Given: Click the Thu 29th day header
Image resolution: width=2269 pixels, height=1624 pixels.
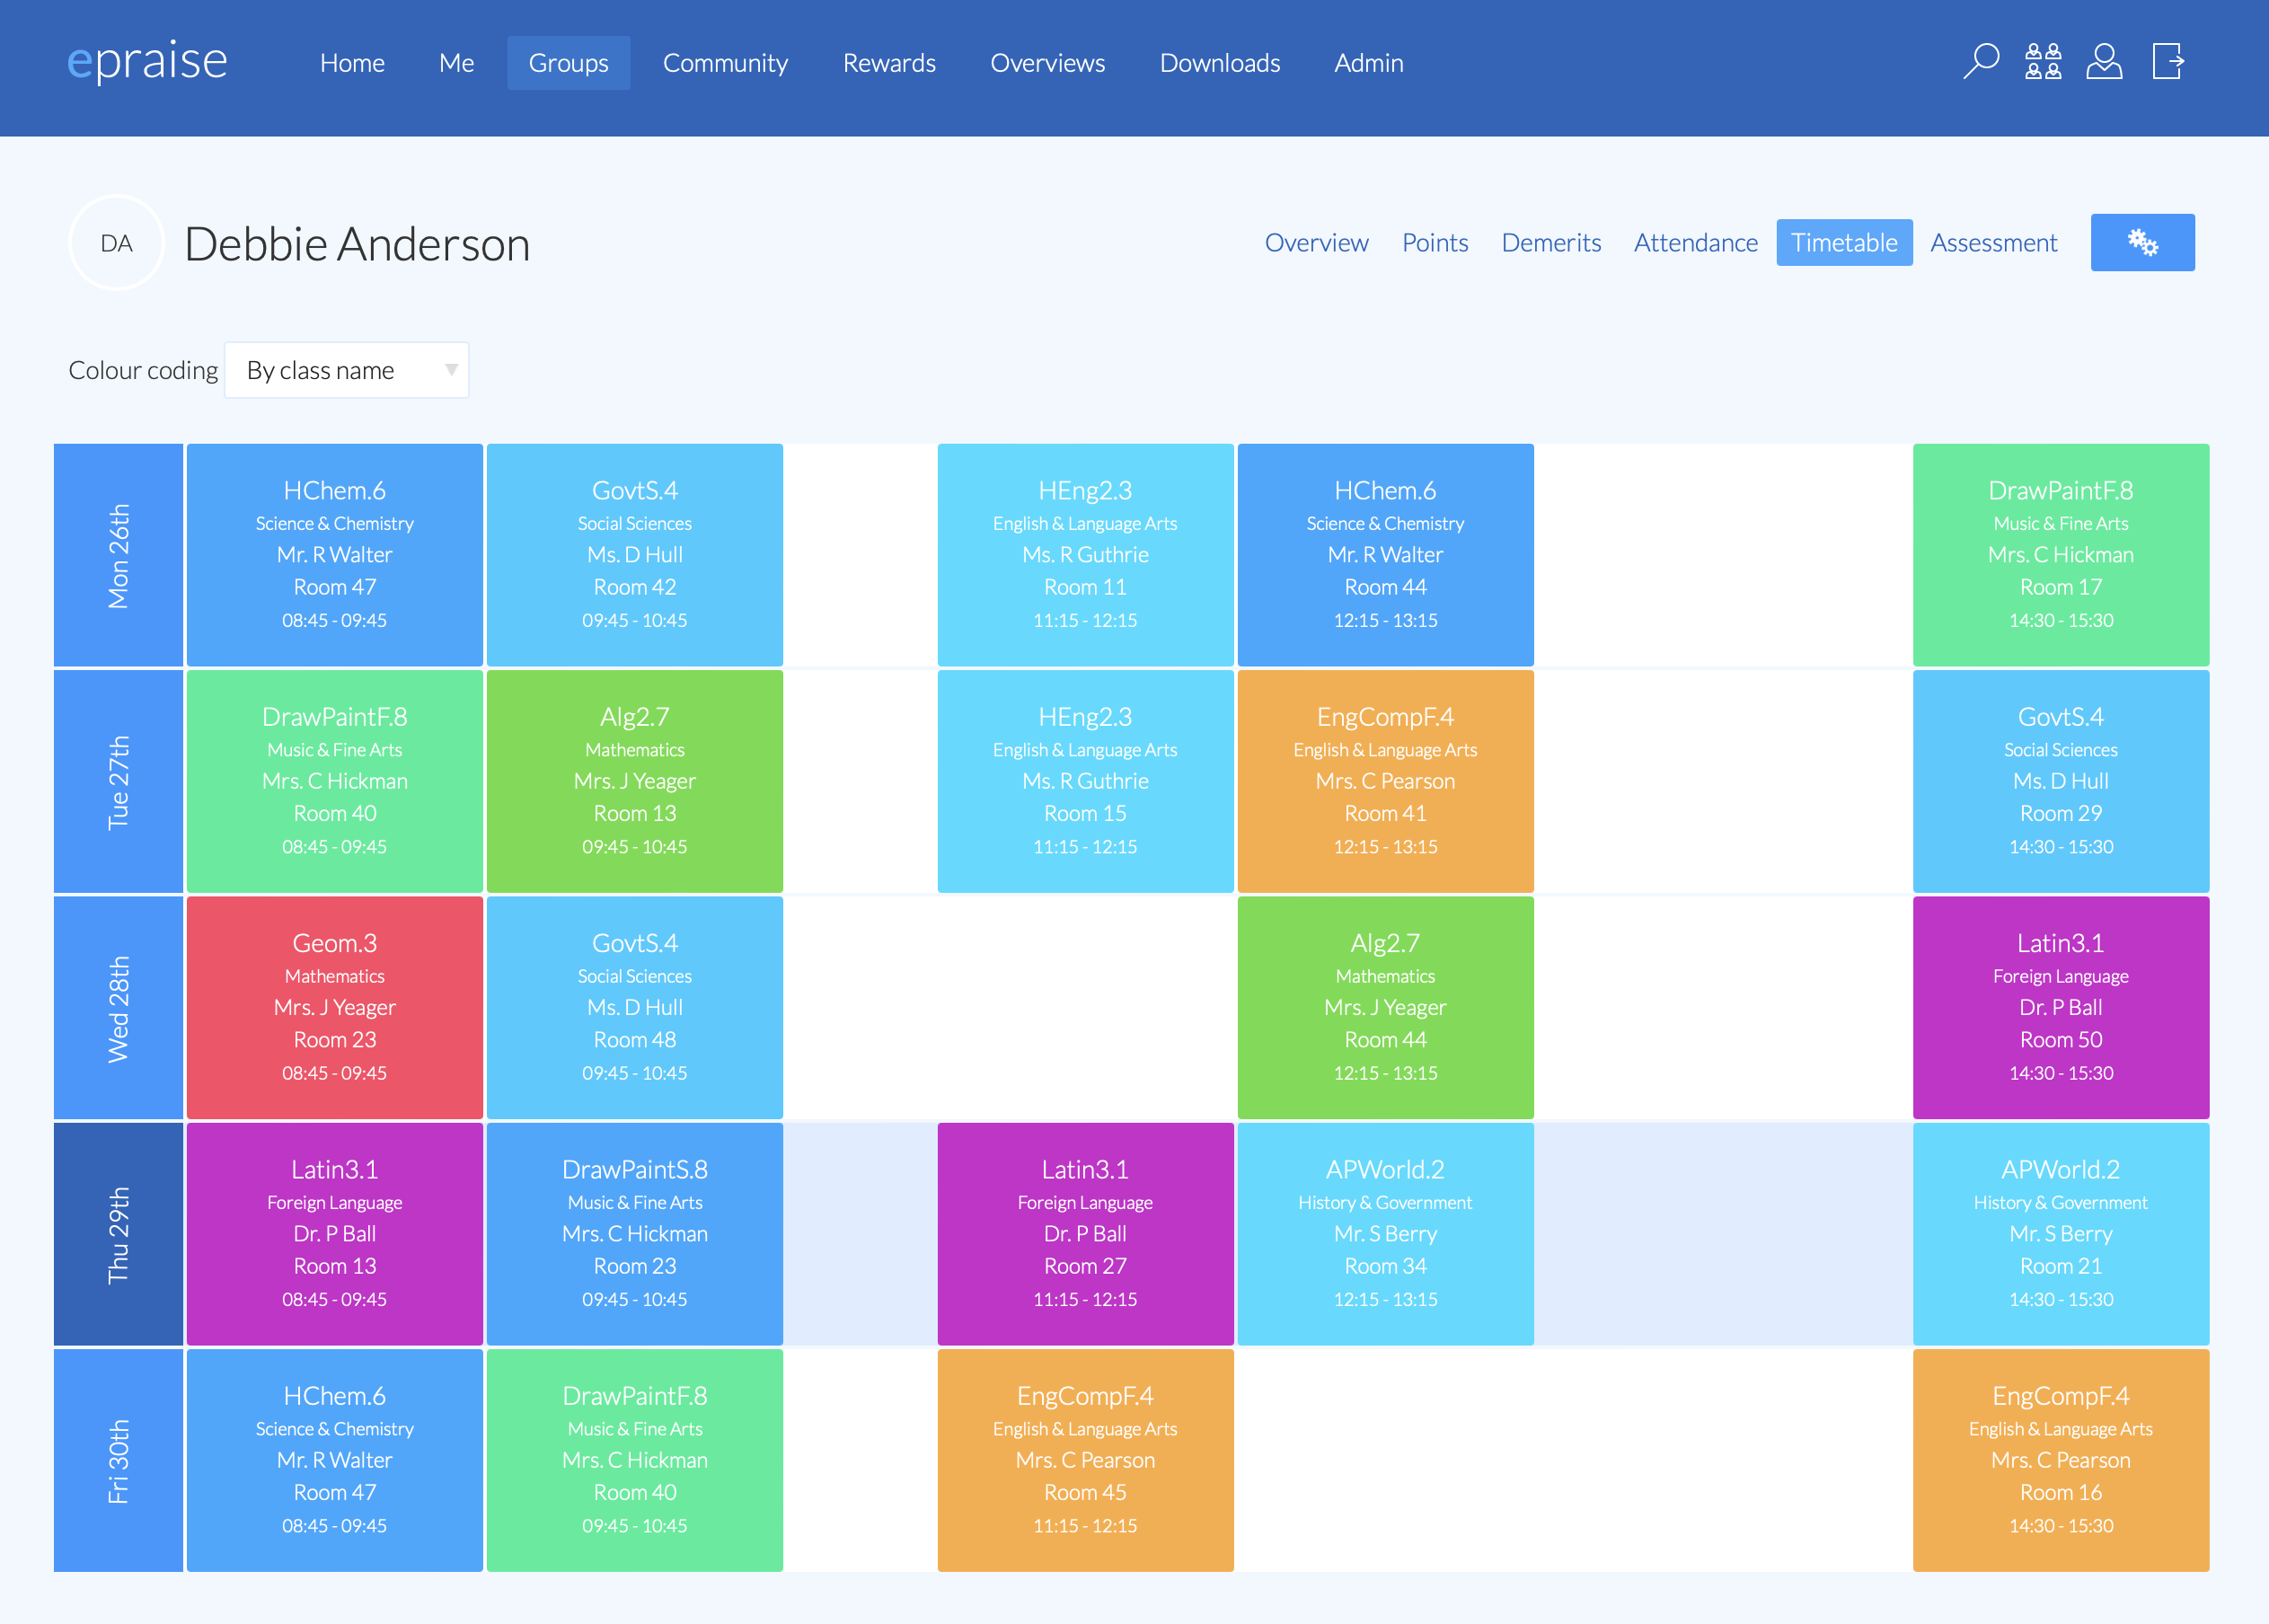Looking at the screenshot, I should 118,1234.
